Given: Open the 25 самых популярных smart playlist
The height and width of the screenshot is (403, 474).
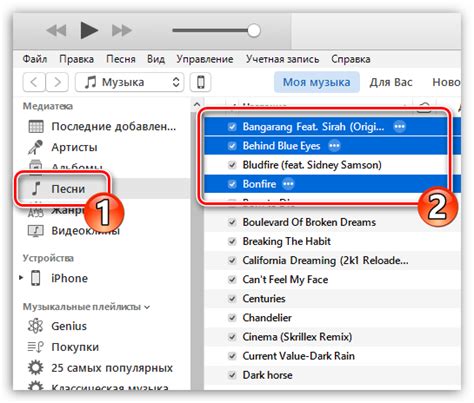Looking at the screenshot, I should (x=112, y=368).
